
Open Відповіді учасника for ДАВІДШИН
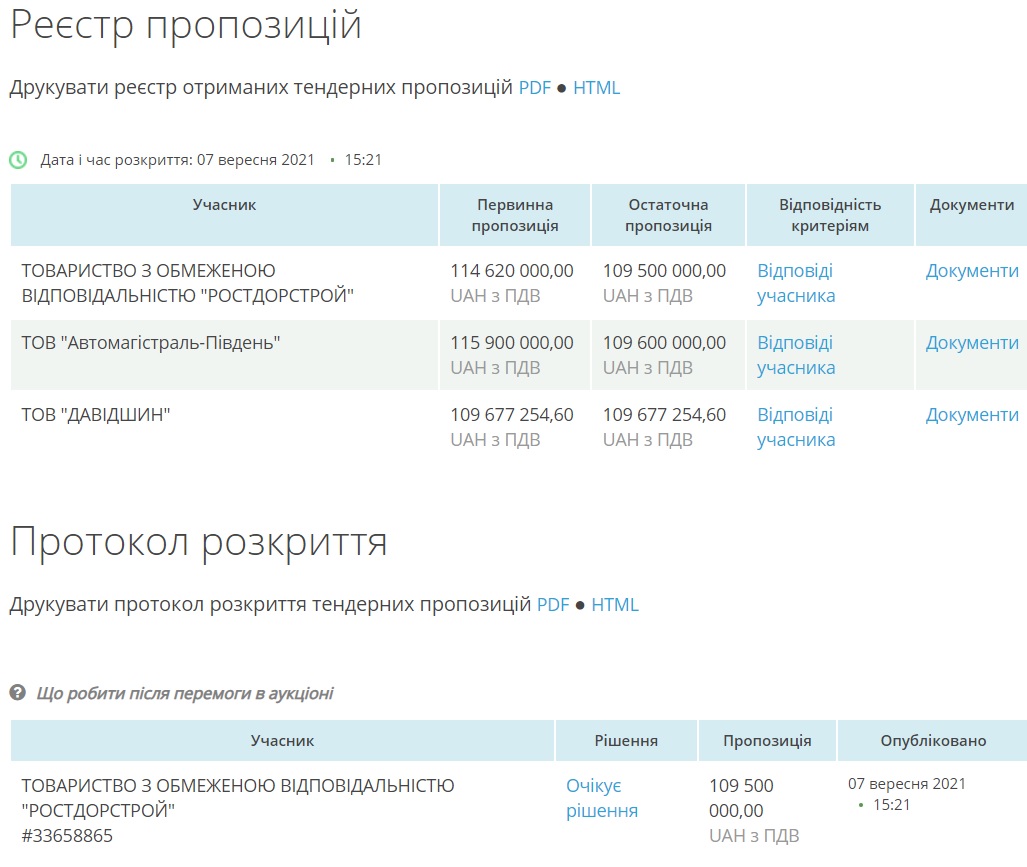pyautogui.click(x=796, y=427)
